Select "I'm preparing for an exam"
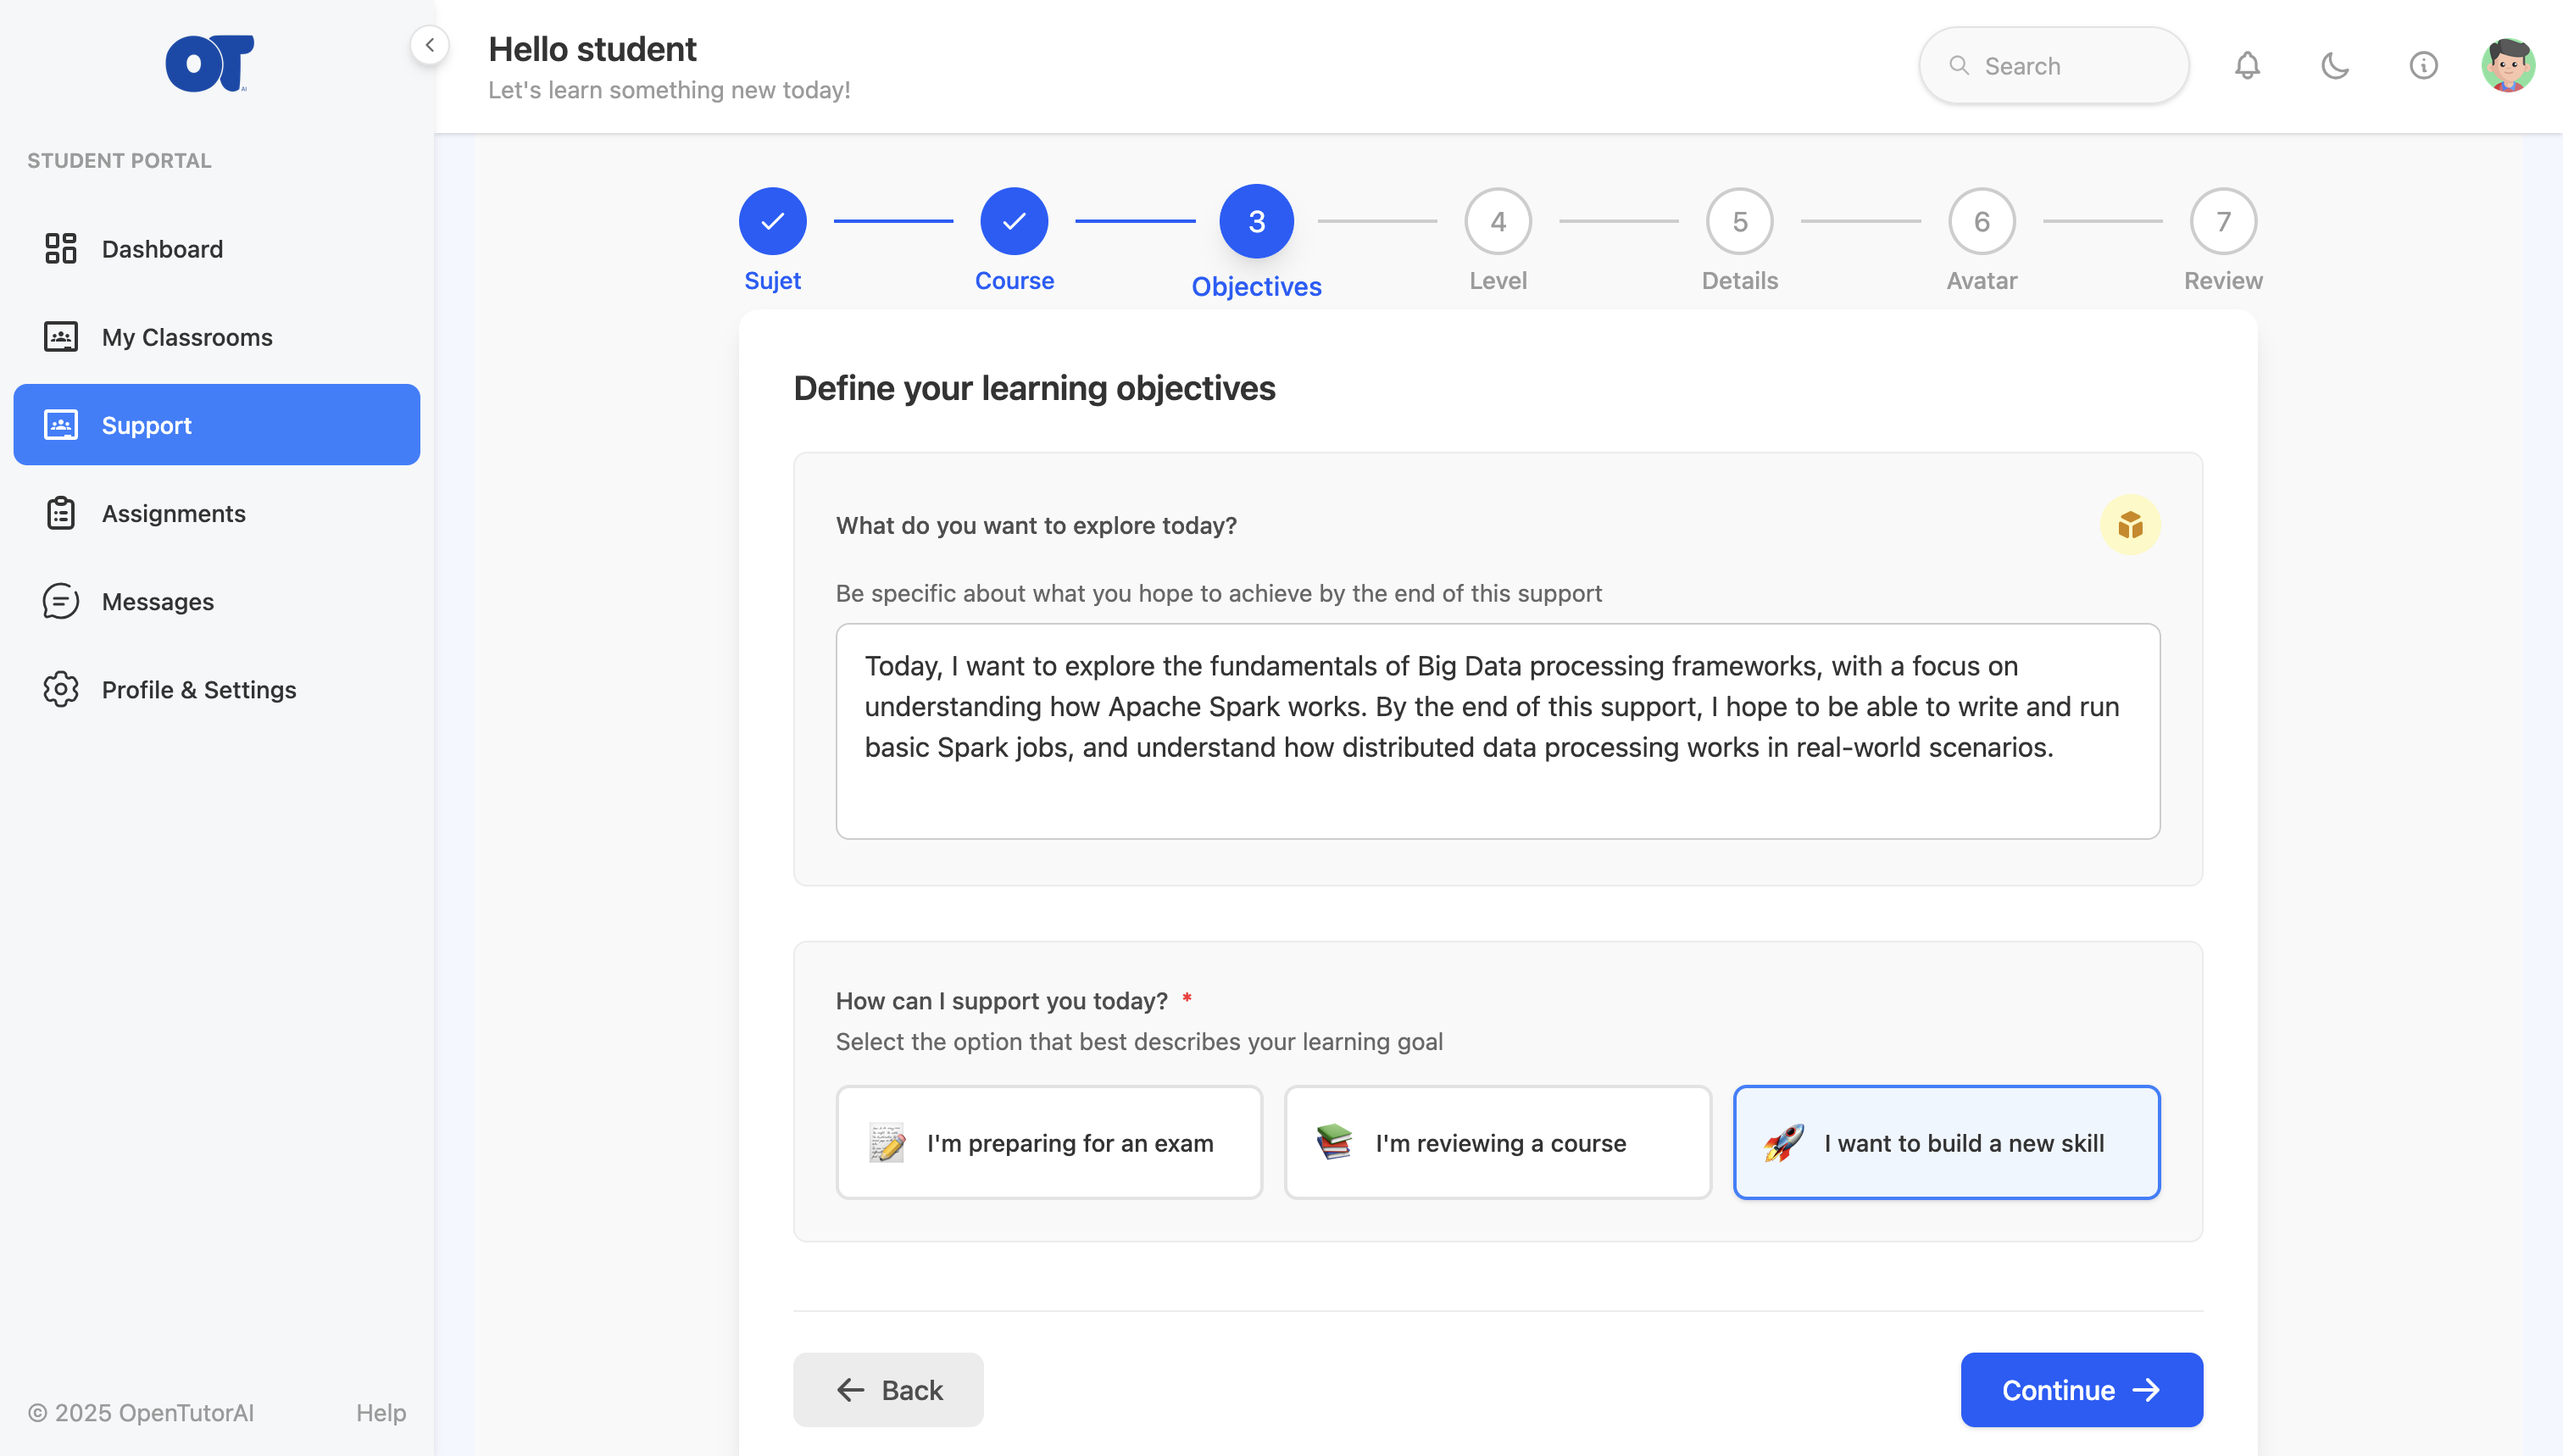 (x=1049, y=1142)
